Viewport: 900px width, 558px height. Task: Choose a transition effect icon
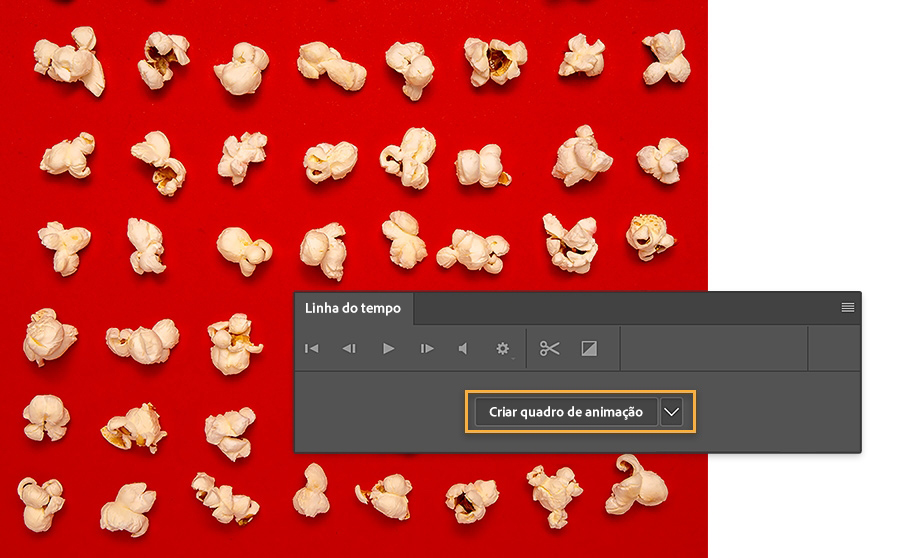589,348
